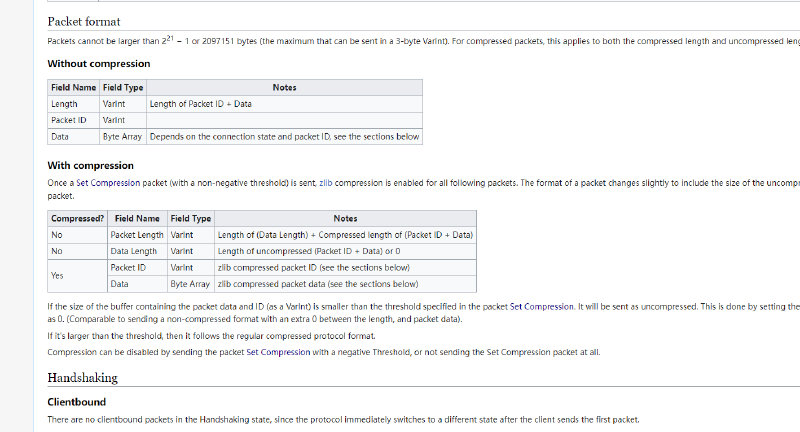Click the "With compression" subheading
The image size is (800, 432).
tap(91, 165)
